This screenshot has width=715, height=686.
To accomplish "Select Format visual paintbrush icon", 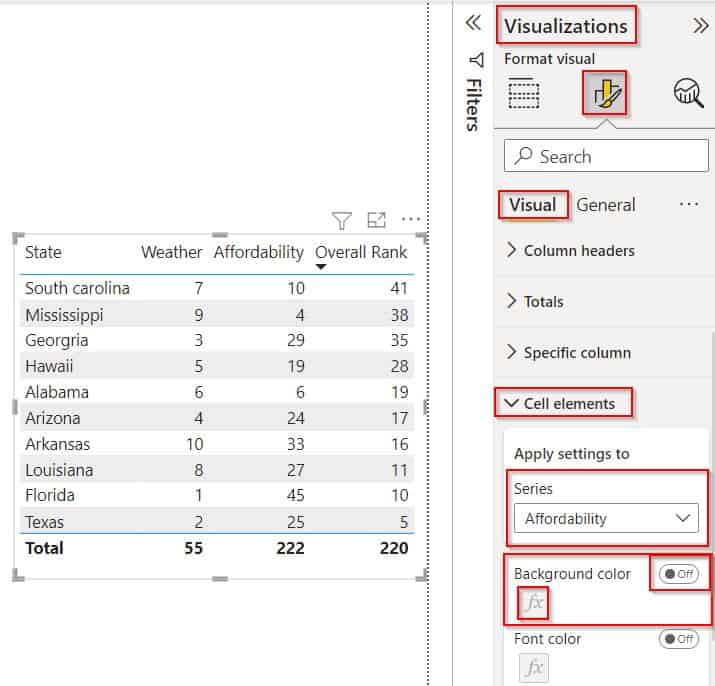I will pyautogui.click(x=605, y=93).
